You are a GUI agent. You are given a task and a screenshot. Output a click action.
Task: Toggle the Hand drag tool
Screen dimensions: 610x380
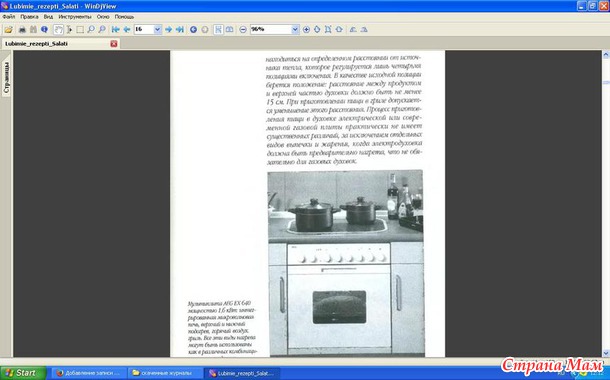pos(58,29)
